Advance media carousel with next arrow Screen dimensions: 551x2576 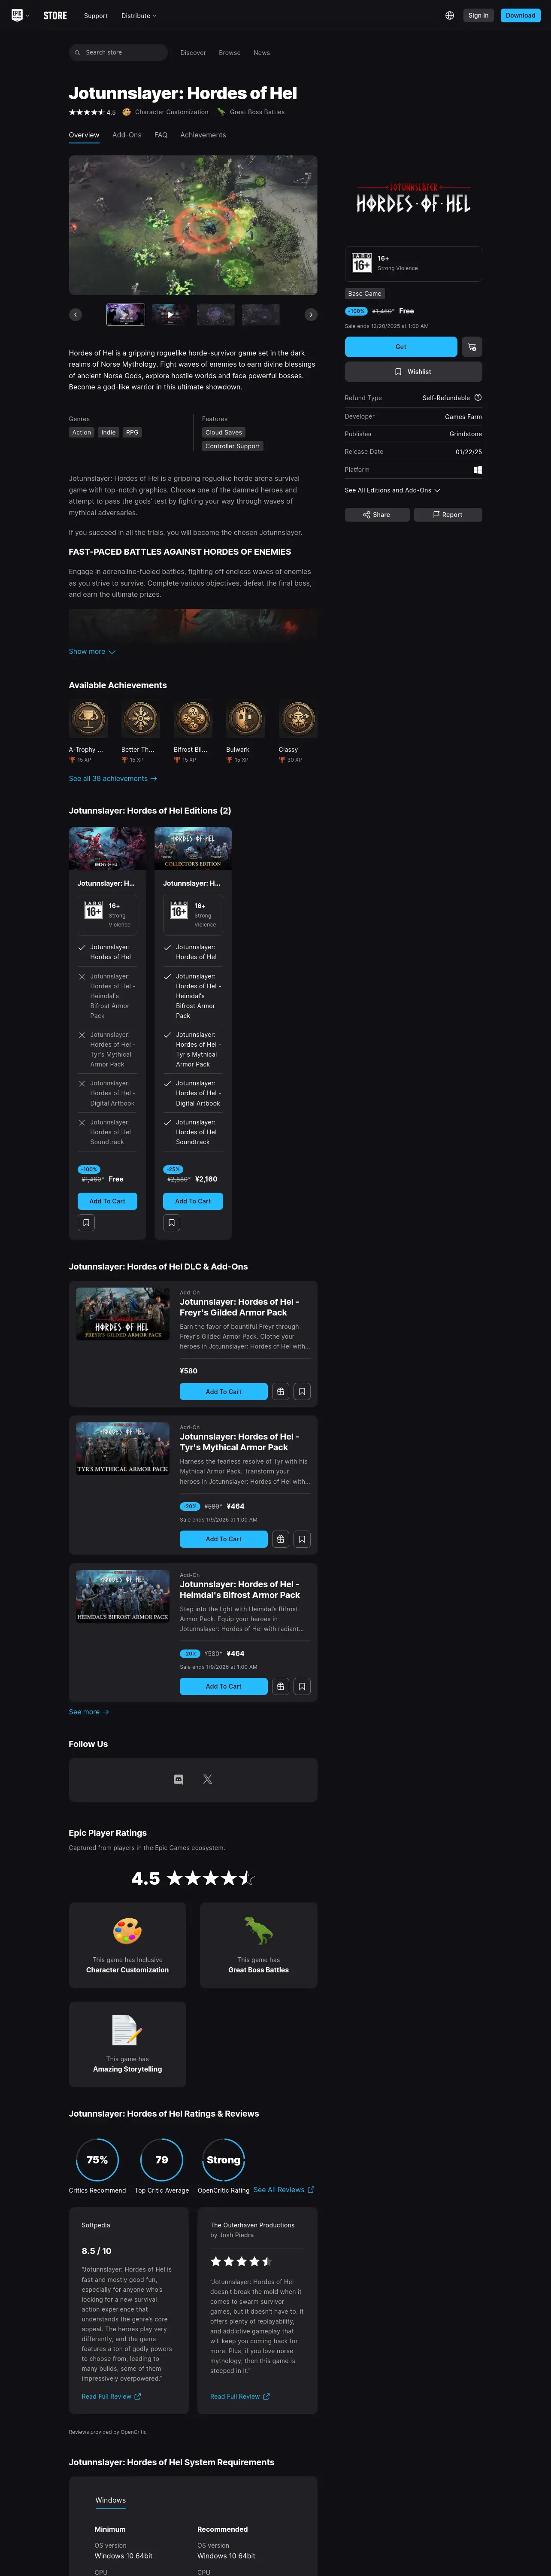(x=311, y=314)
